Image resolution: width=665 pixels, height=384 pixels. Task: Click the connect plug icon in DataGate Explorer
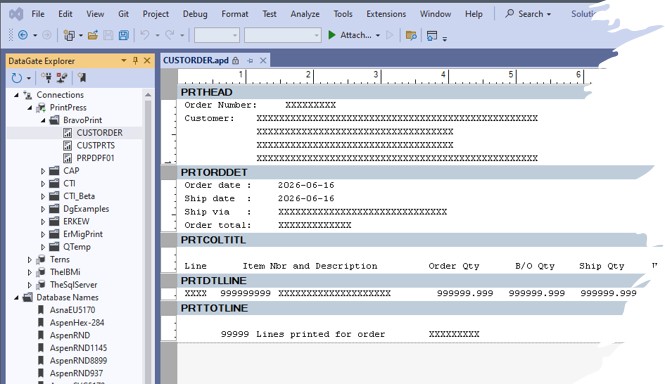(x=47, y=78)
